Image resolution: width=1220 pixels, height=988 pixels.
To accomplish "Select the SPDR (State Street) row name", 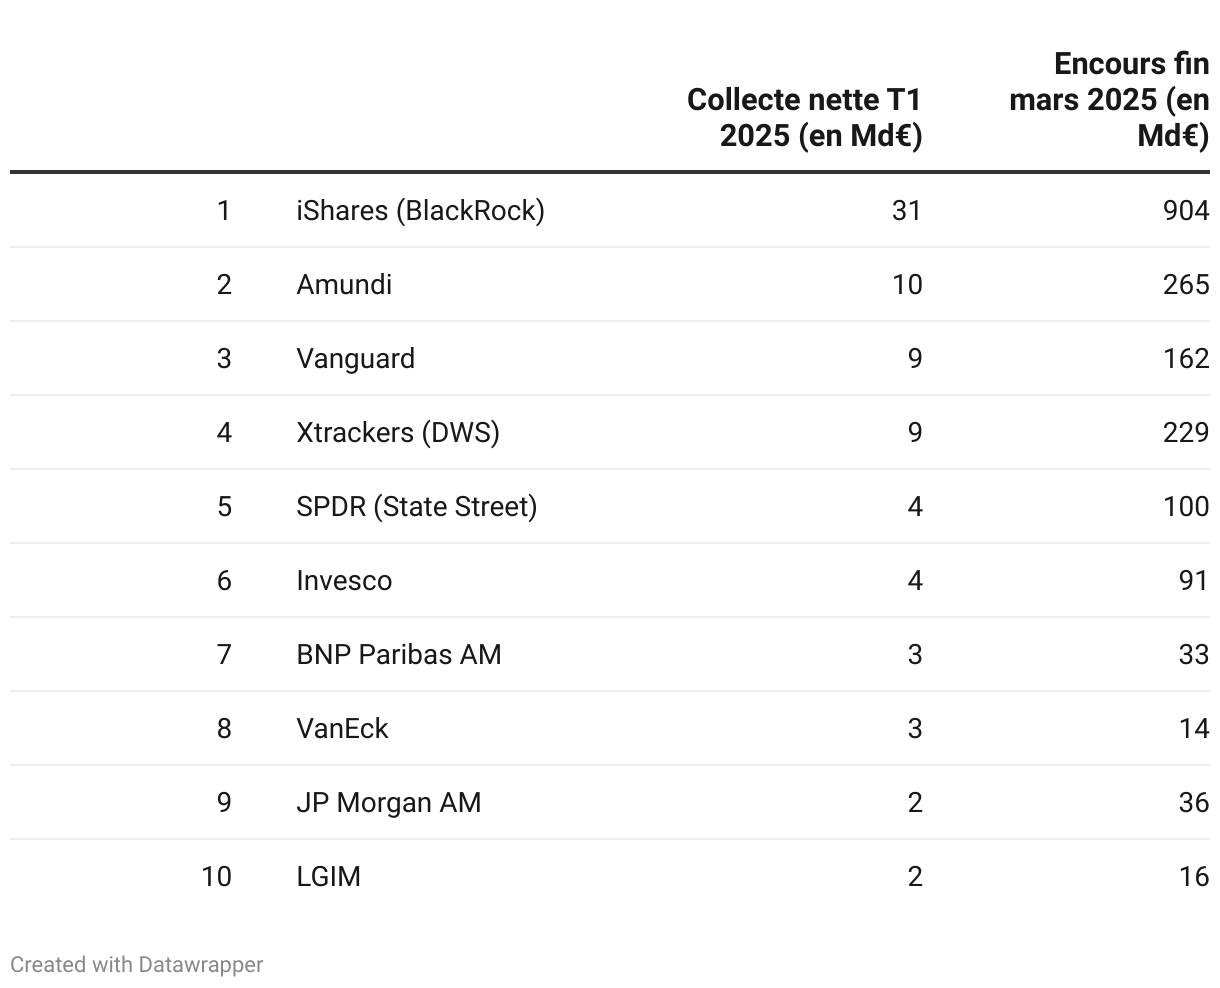I will 416,507.
